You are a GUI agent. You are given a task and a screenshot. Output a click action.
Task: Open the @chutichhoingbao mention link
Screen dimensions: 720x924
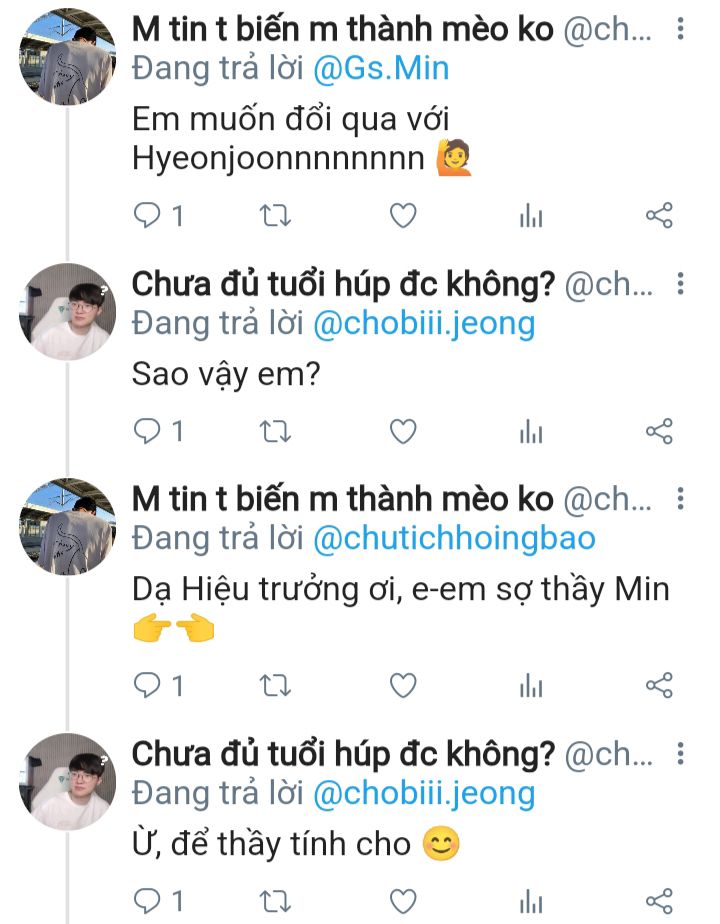pos(454,539)
